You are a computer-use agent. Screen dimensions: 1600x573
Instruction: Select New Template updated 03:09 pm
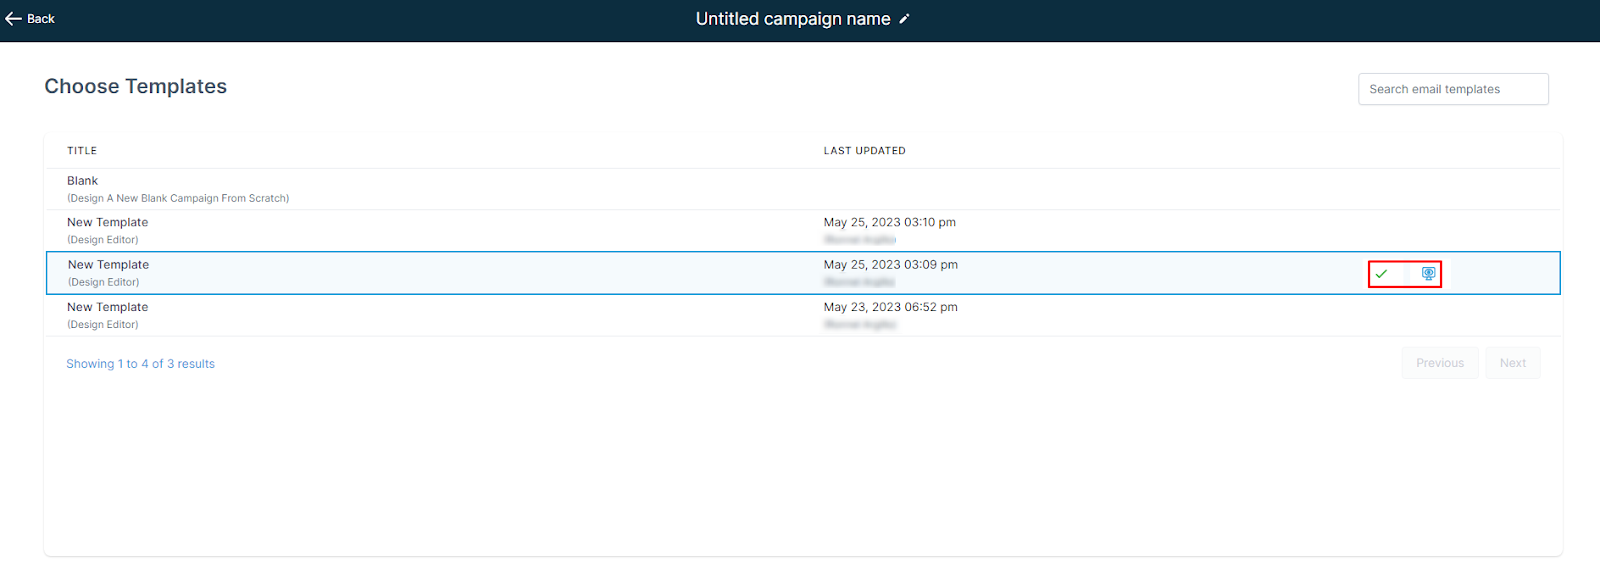point(803,273)
